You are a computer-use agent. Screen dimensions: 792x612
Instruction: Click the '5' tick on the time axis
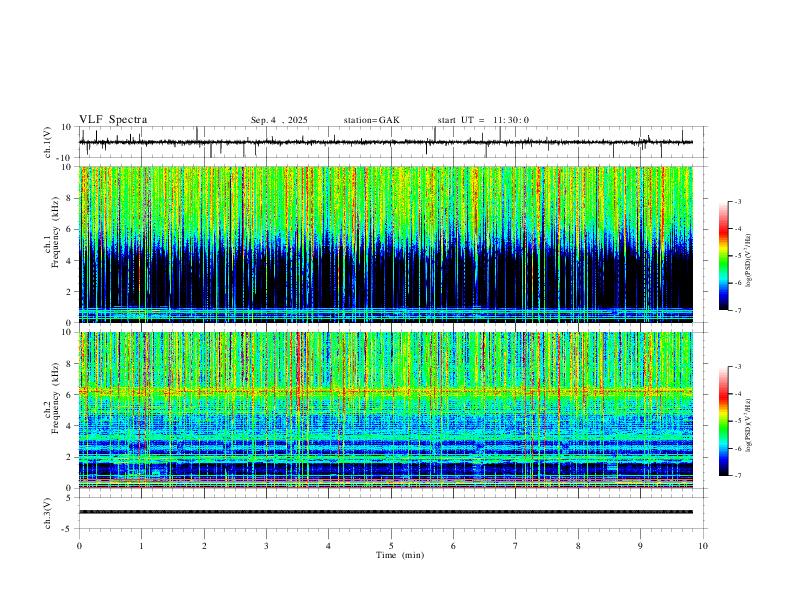tap(391, 546)
